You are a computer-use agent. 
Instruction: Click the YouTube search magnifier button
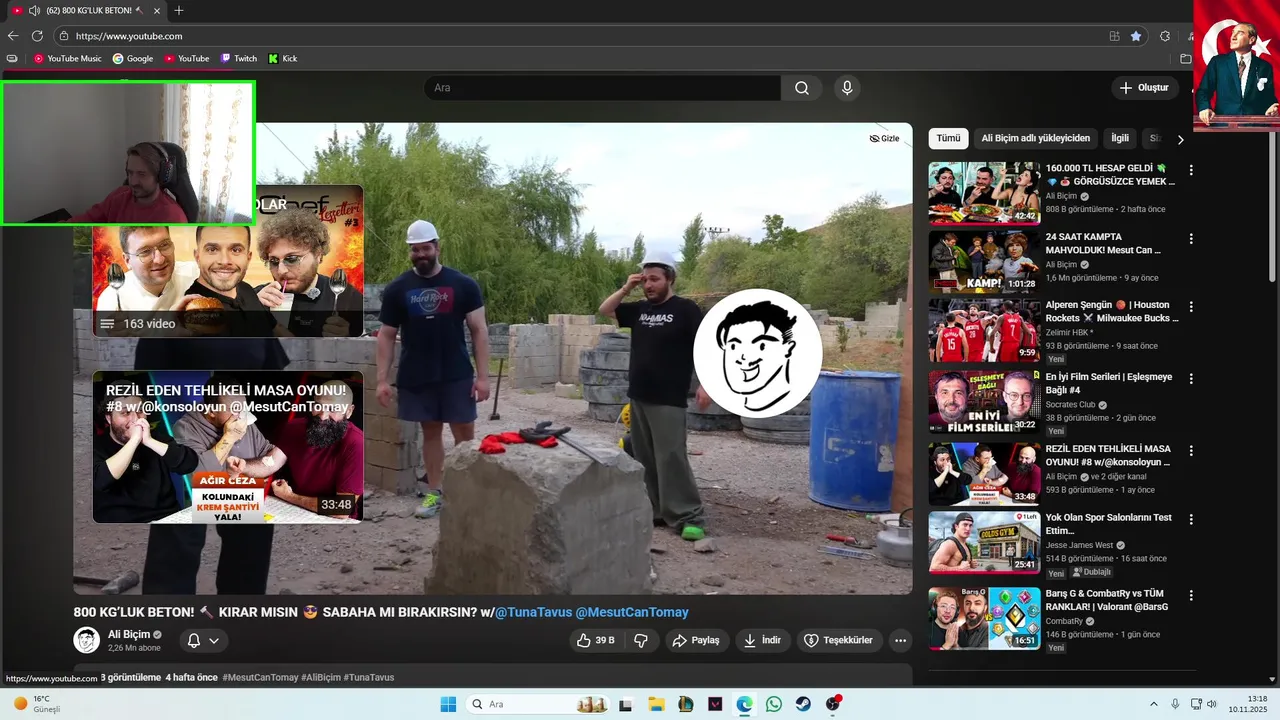(802, 88)
